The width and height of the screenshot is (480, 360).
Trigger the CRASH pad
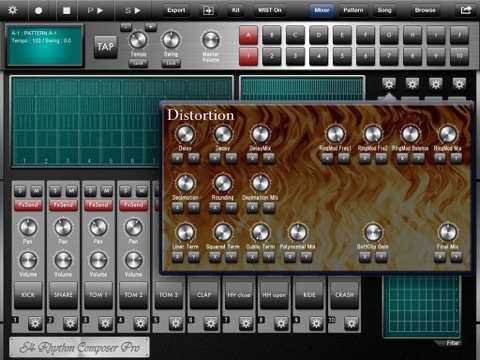[344, 295]
